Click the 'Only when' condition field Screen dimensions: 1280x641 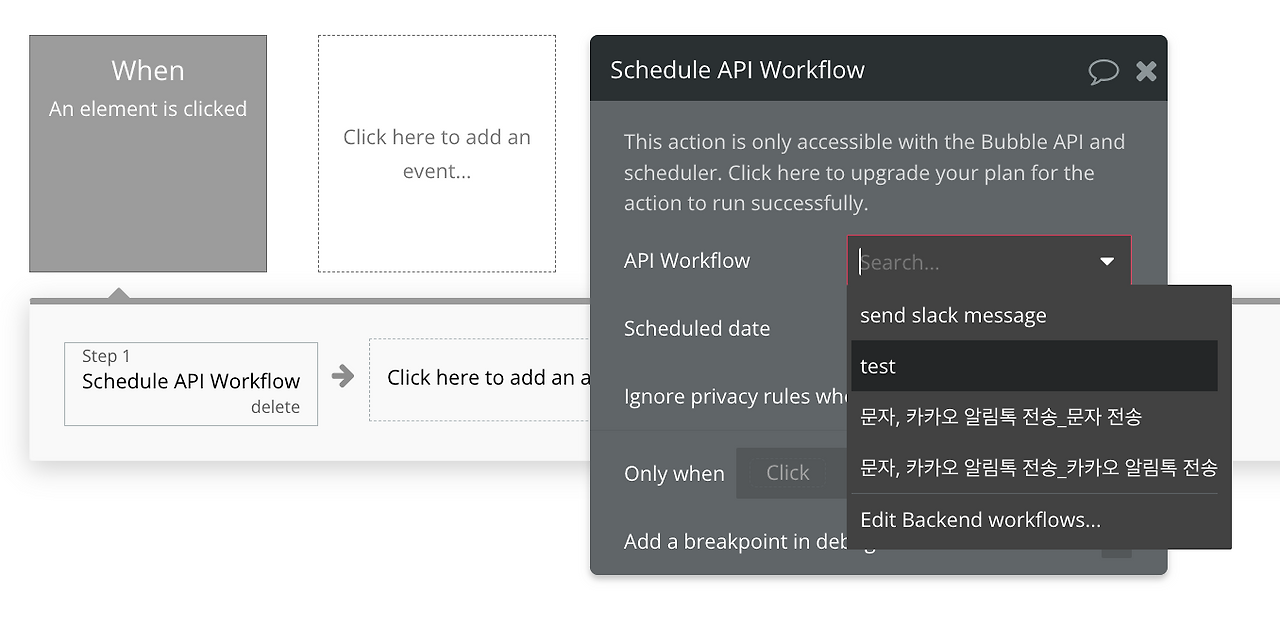pyautogui.click(x=792, y=473)
